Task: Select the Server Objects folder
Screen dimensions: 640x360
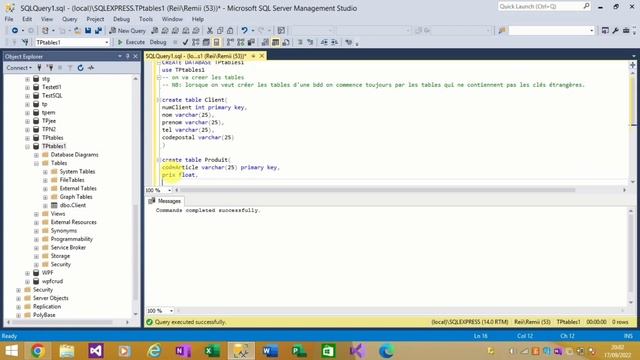Action: pos(51,298)
